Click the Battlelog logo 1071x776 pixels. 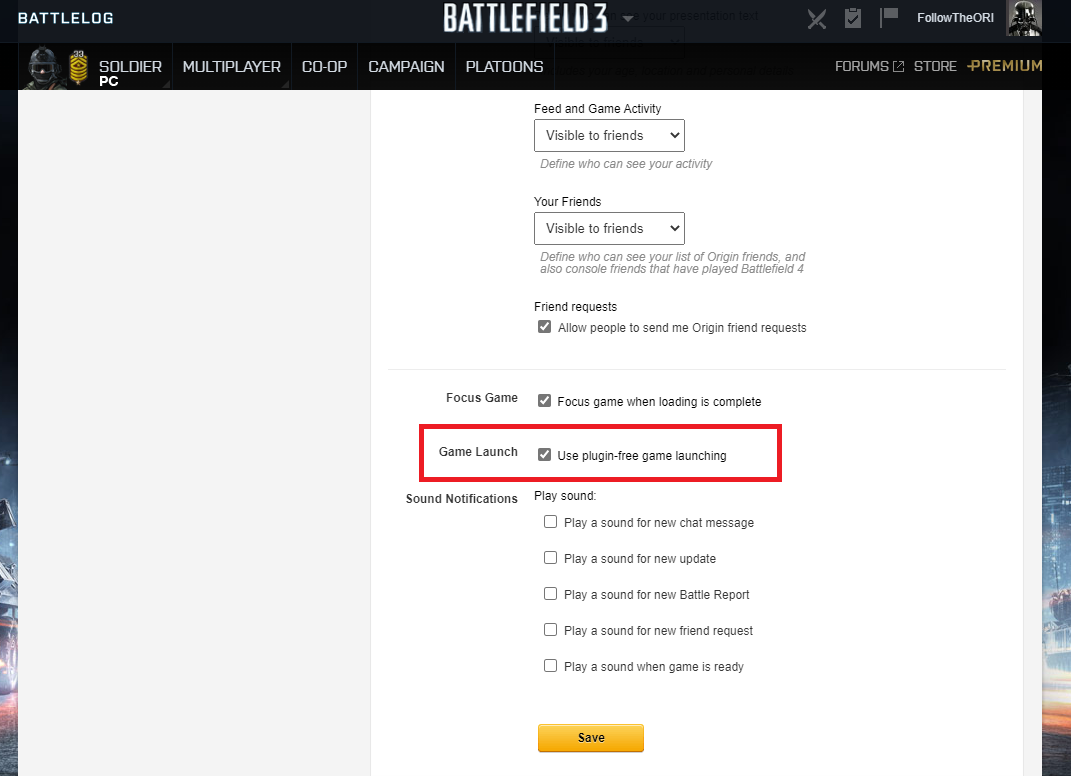(66, 18)
